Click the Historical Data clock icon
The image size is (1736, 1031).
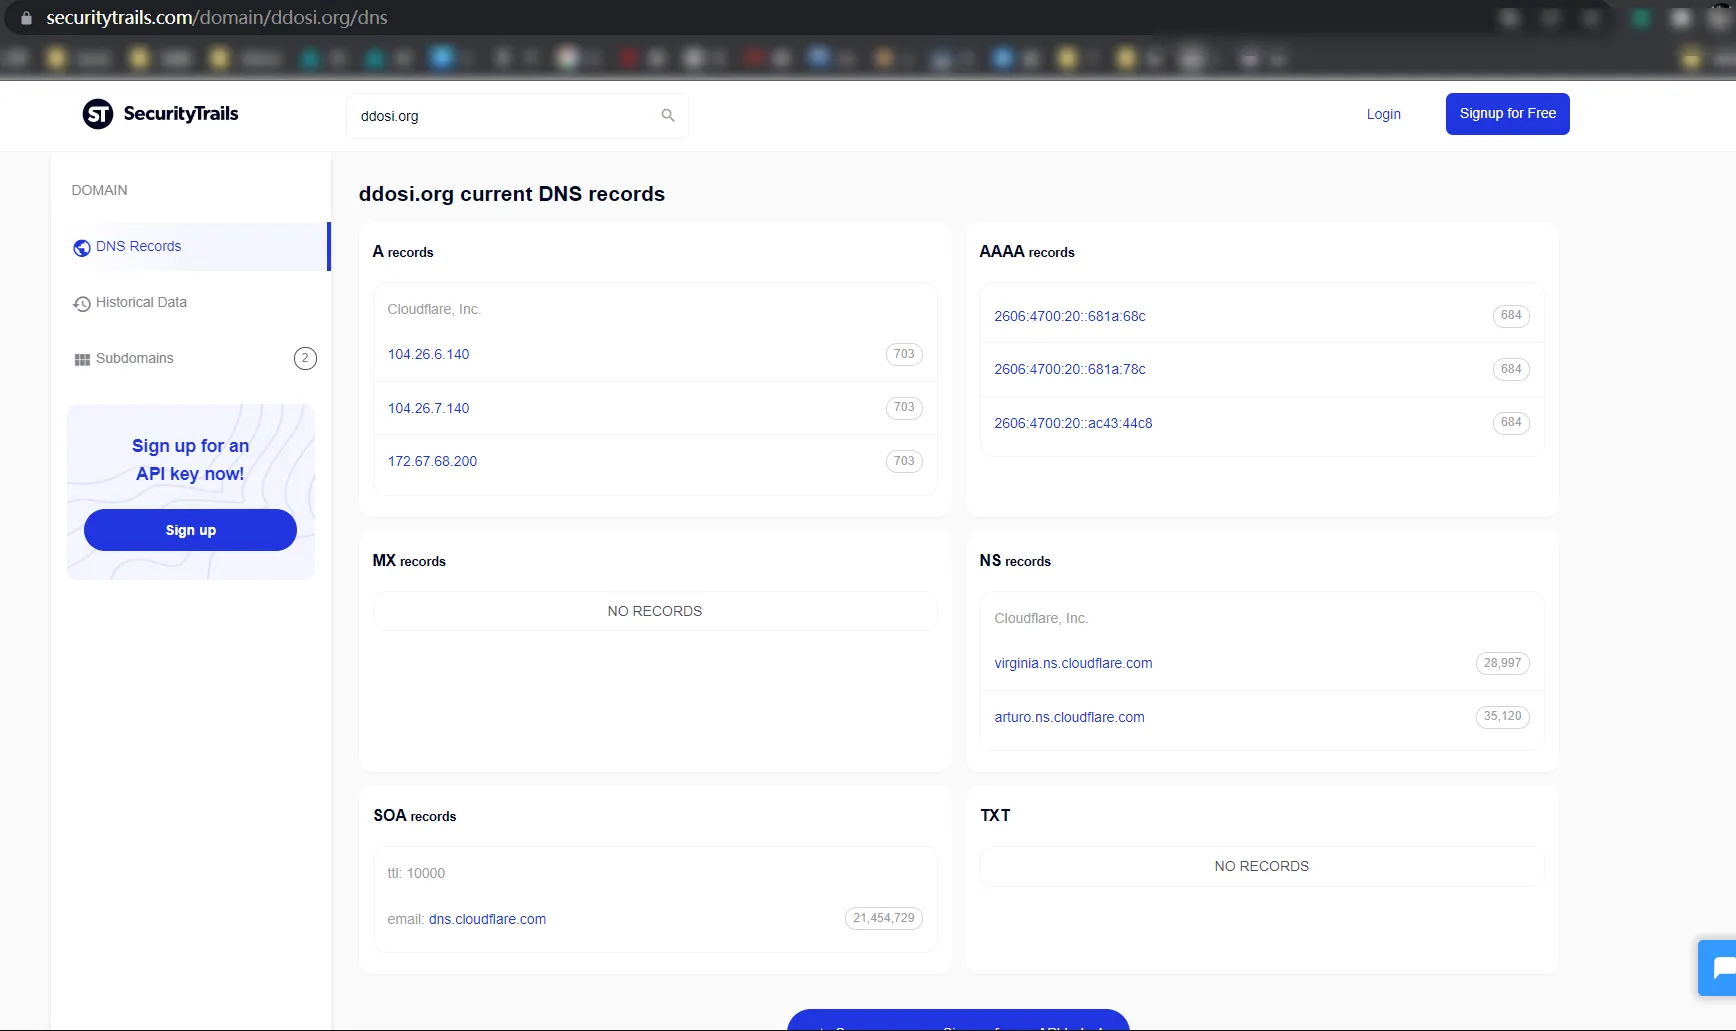pos(82,304)
